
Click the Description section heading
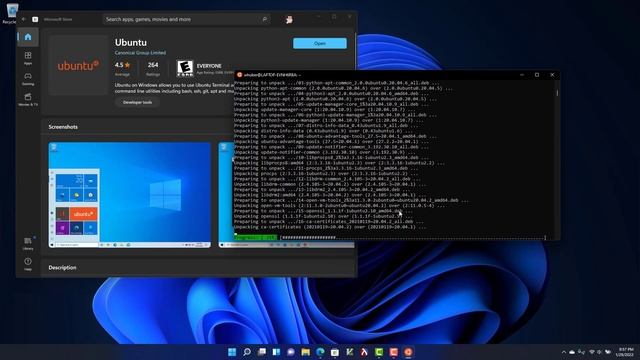click(x=62, y=268)
